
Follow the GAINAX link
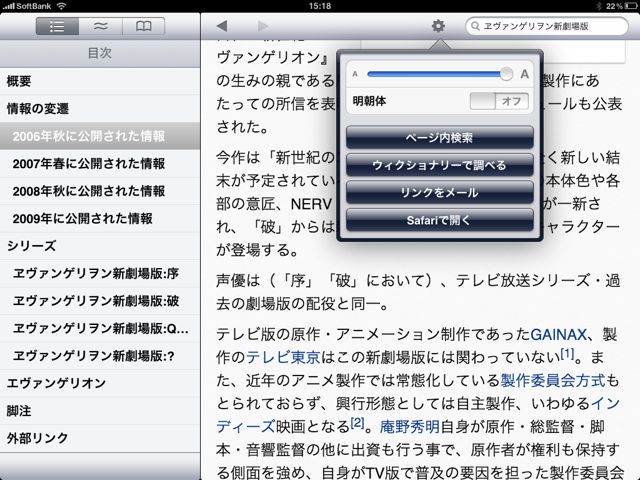click(x=558, y=335)
